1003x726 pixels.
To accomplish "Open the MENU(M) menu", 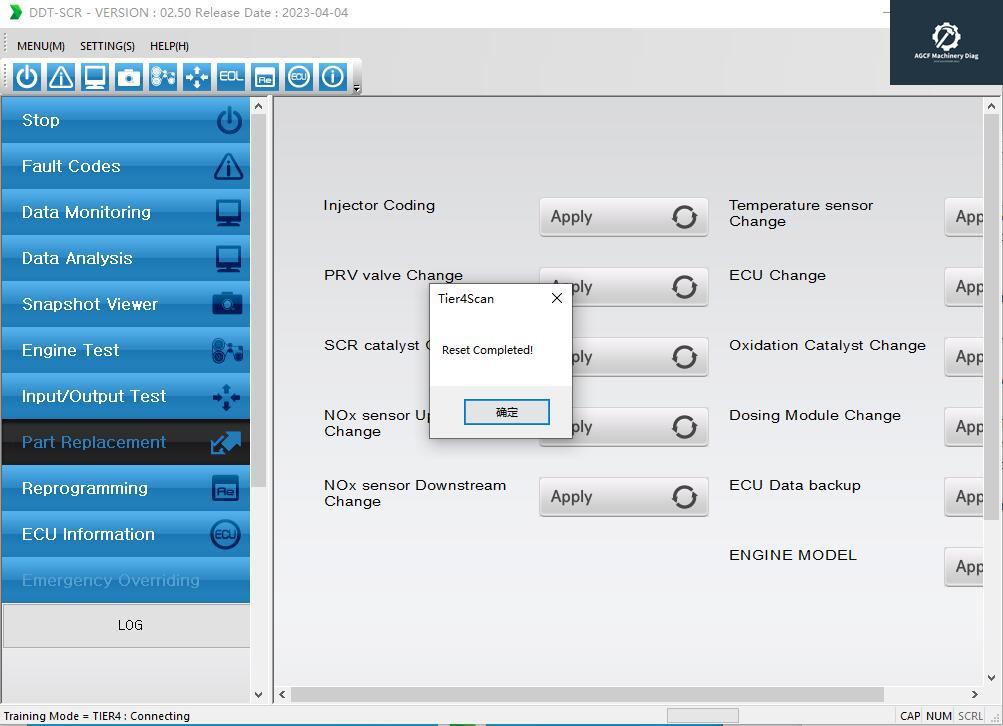I will point(41,46).
